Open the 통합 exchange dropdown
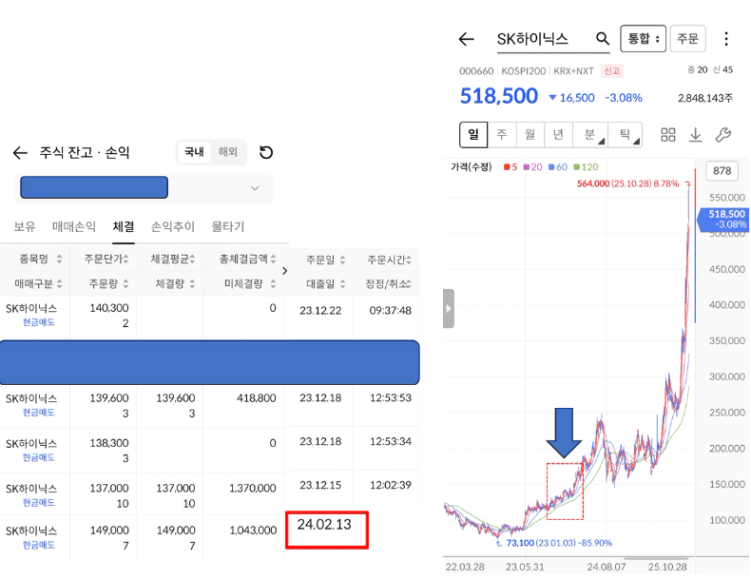This screenshot has width=751, height=579. (x=642, y=39)
